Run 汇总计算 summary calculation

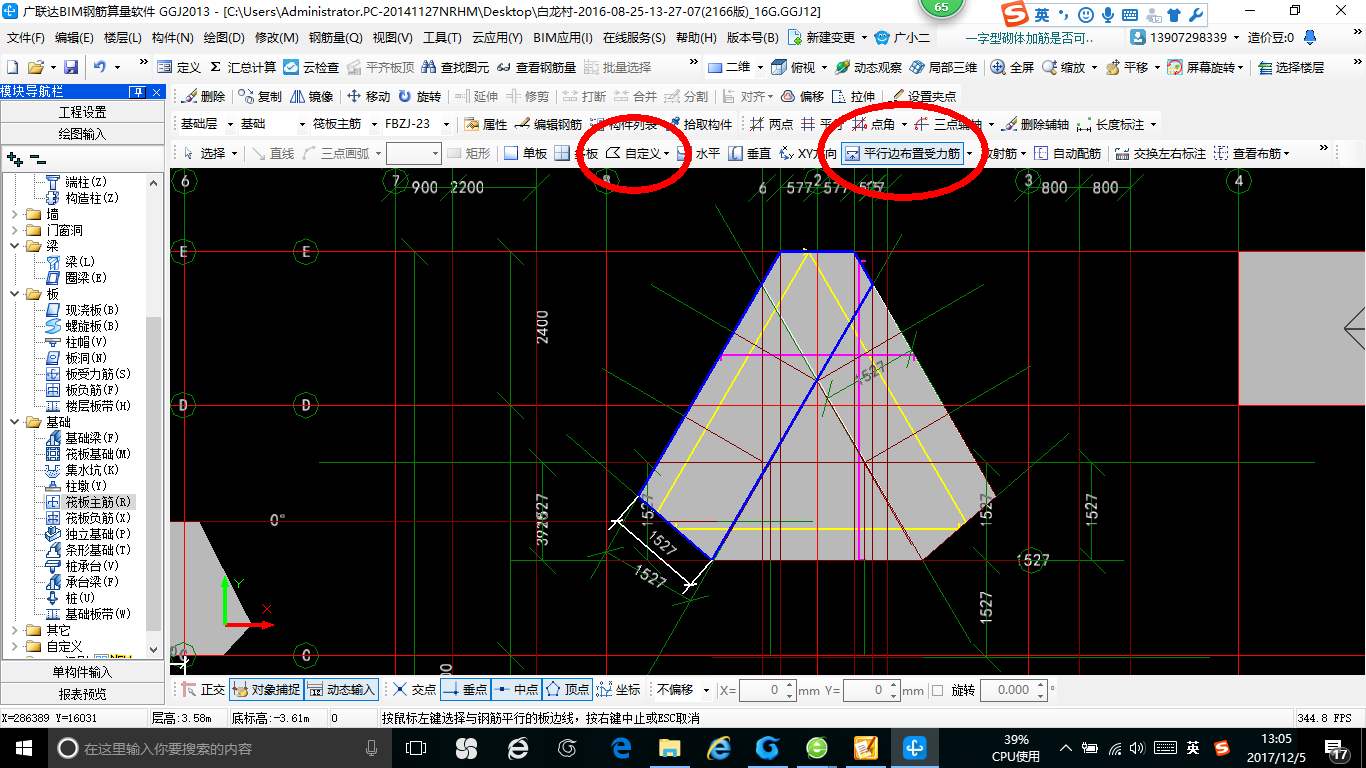click(x=243, y=67)
